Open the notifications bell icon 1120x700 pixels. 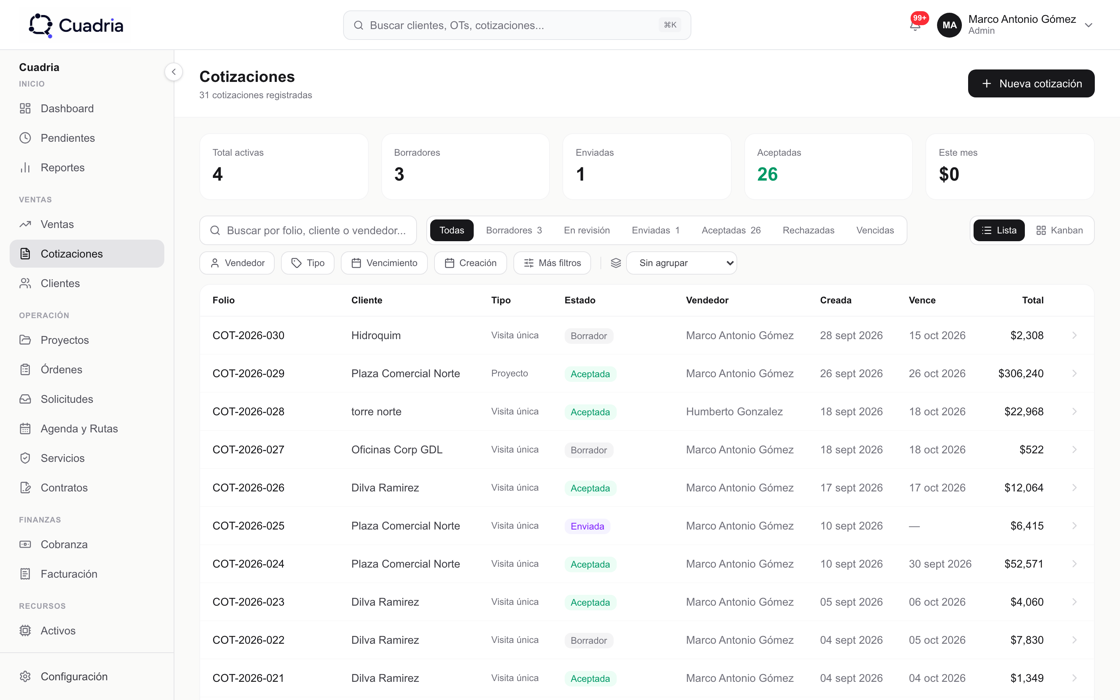pyautogui.click(x=915, y=25)
